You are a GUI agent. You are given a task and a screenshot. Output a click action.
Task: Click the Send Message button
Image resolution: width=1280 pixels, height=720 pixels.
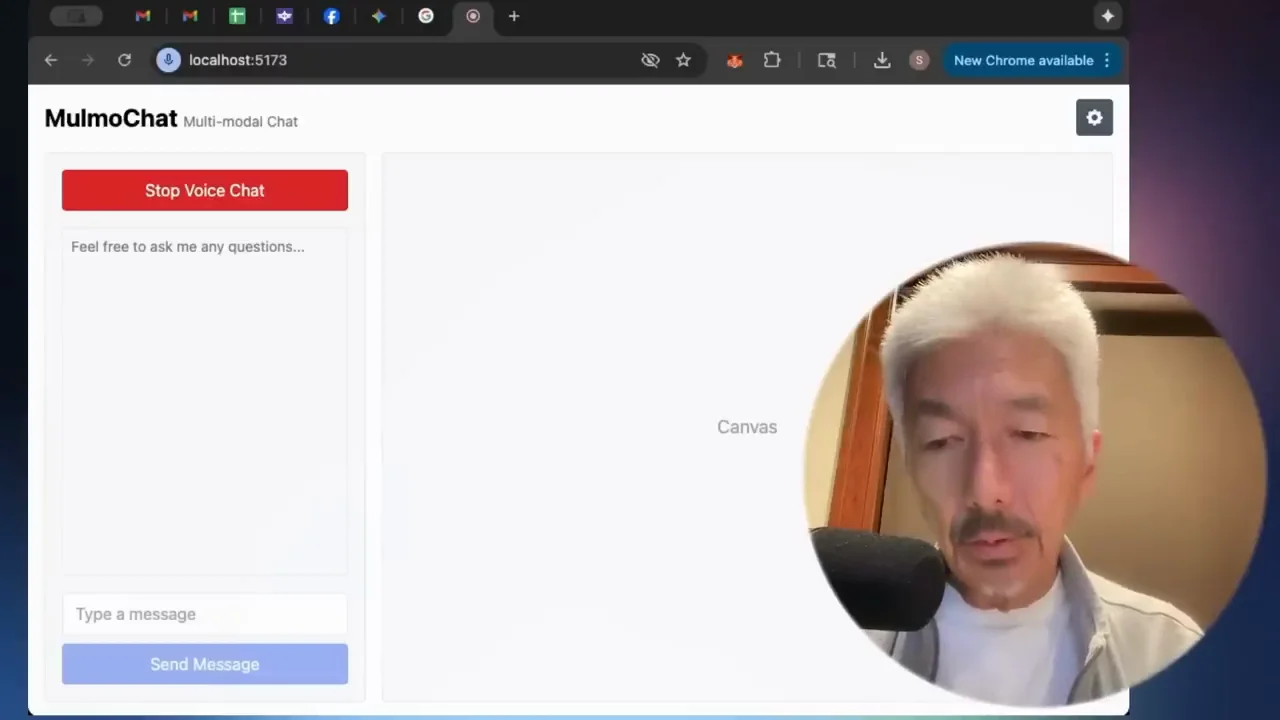point(205,664)
